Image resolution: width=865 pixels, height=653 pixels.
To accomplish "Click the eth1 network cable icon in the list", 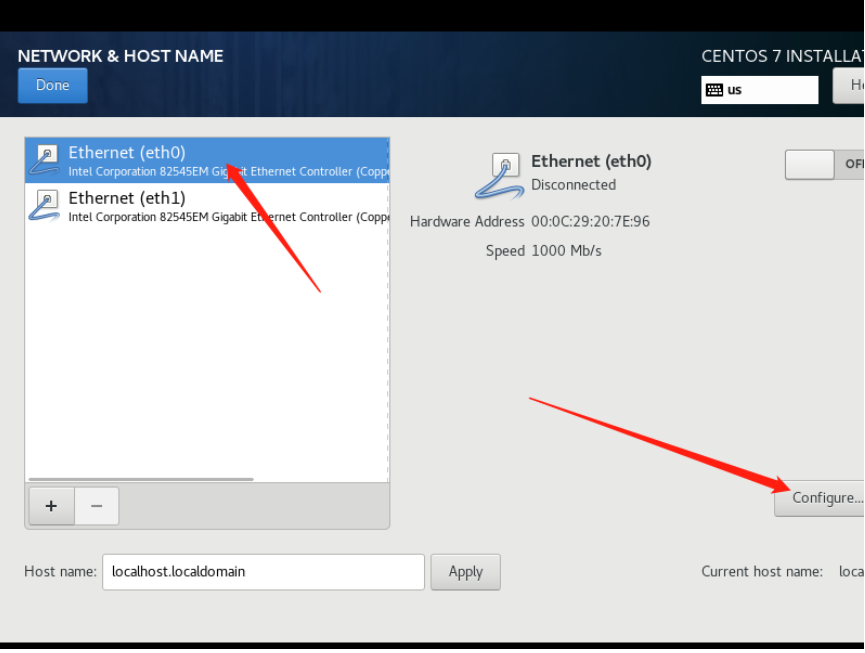I will click(x=45, y=206).
